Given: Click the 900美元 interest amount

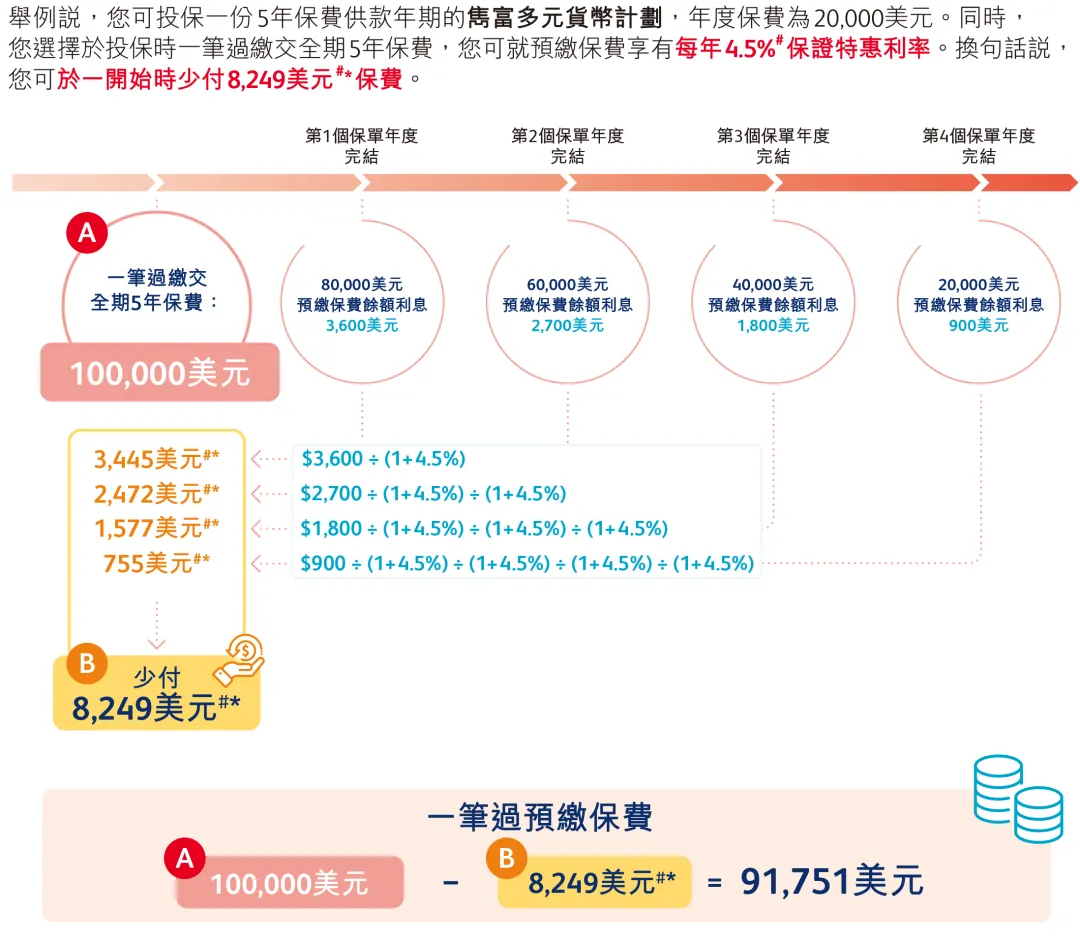Looking at the screenshot, I should coord(979,325).
